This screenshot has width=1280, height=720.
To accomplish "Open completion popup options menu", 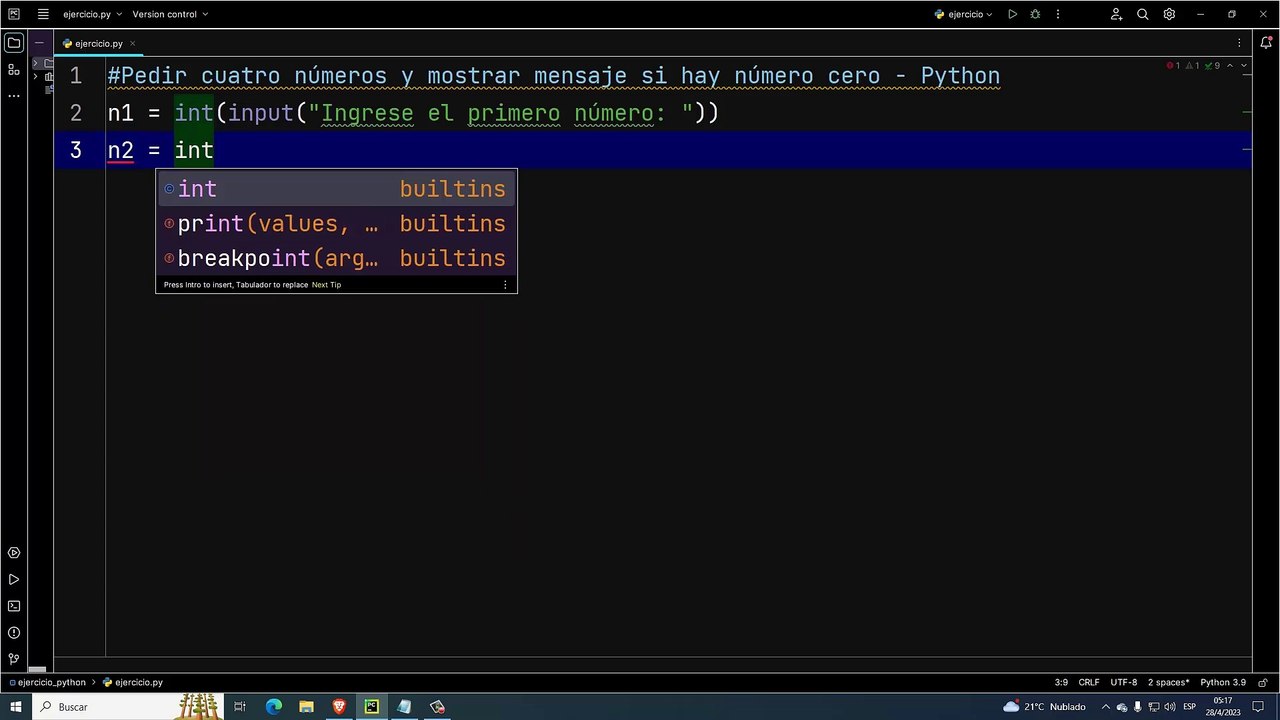I will click(505, 285).
